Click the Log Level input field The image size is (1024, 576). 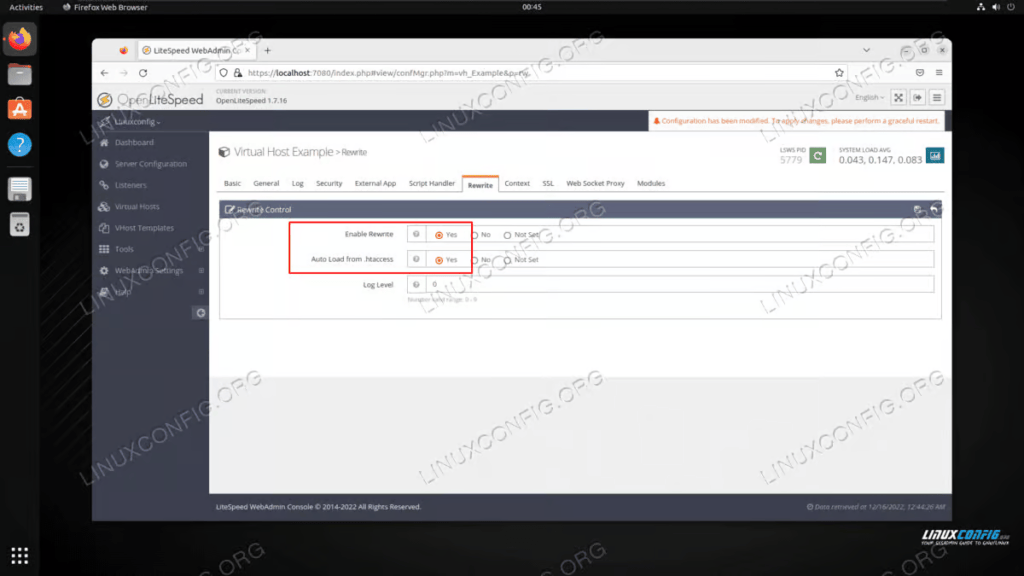(680, 285)
